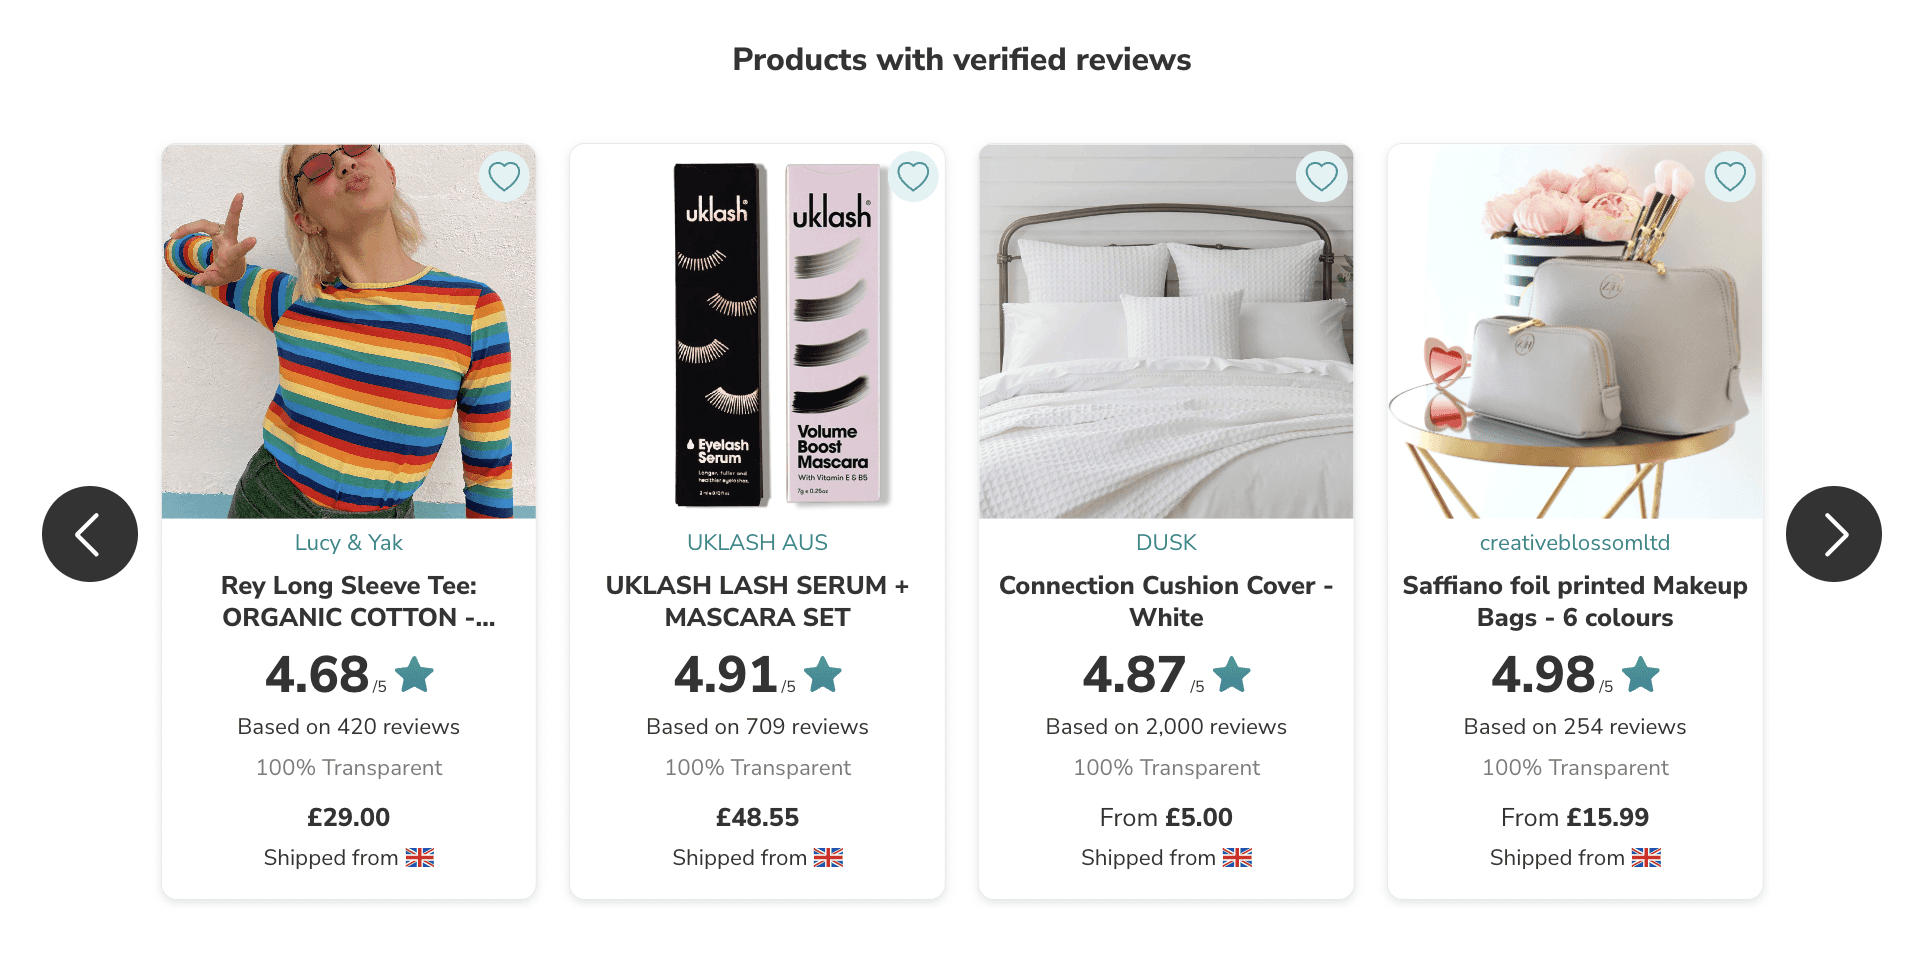The image size is (1924, 968).
Task: Click UK flag on DUSK product card
Action: click(1237, 858)
